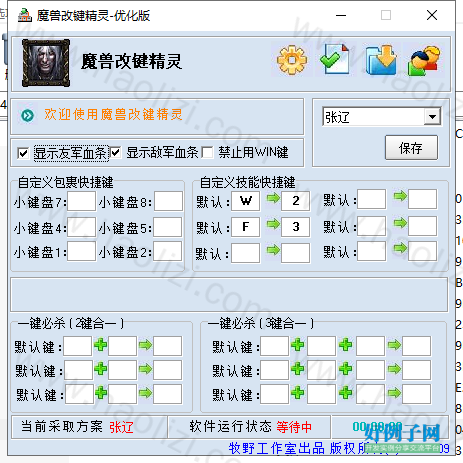
Task: Click the first-row right column skill default field
Action: (372, 199)
